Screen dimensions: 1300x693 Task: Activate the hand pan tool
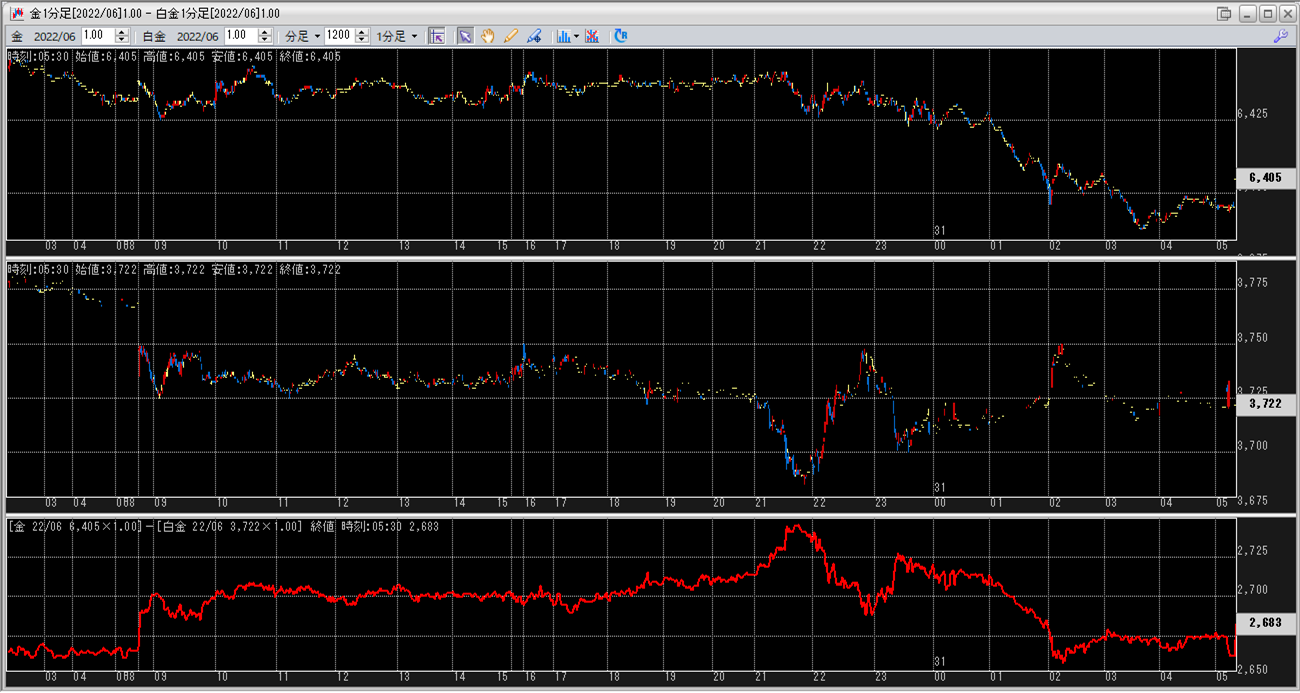[488, 35]
